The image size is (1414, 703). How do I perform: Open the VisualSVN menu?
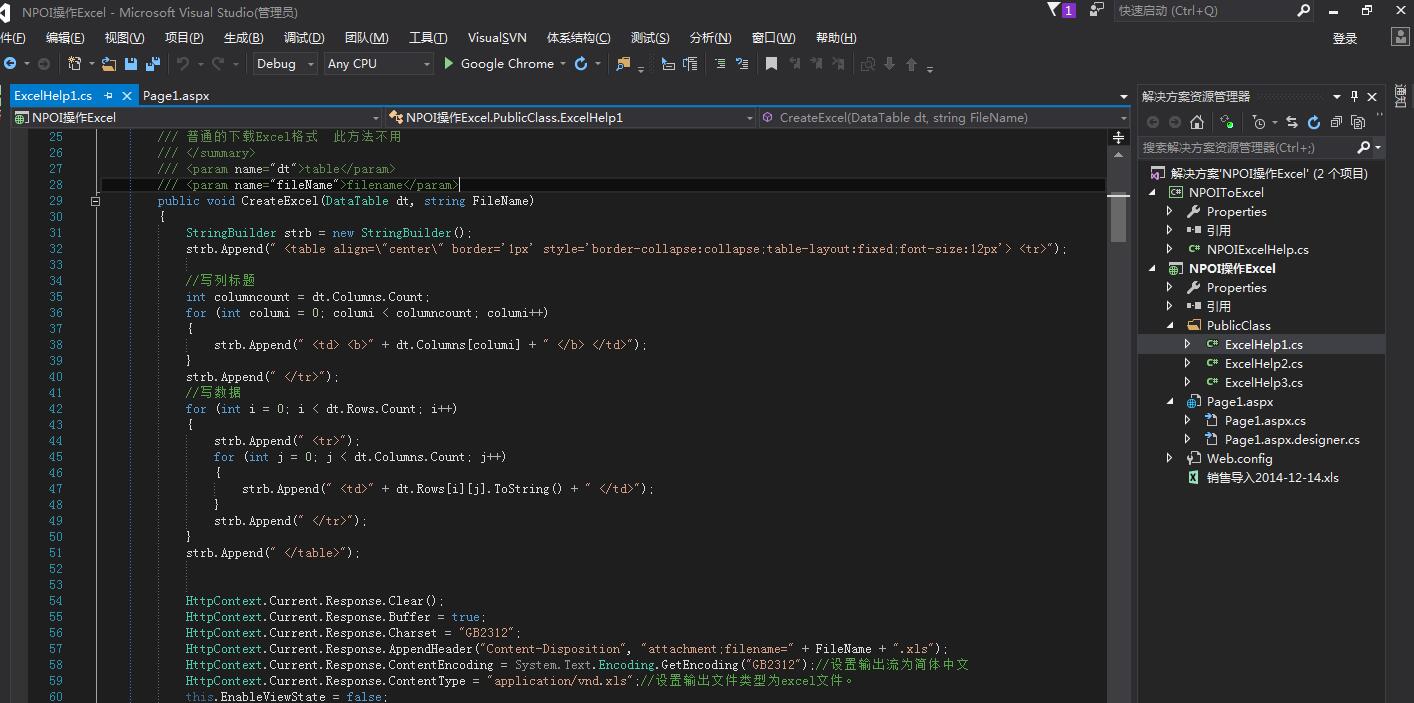pos(497,37)
